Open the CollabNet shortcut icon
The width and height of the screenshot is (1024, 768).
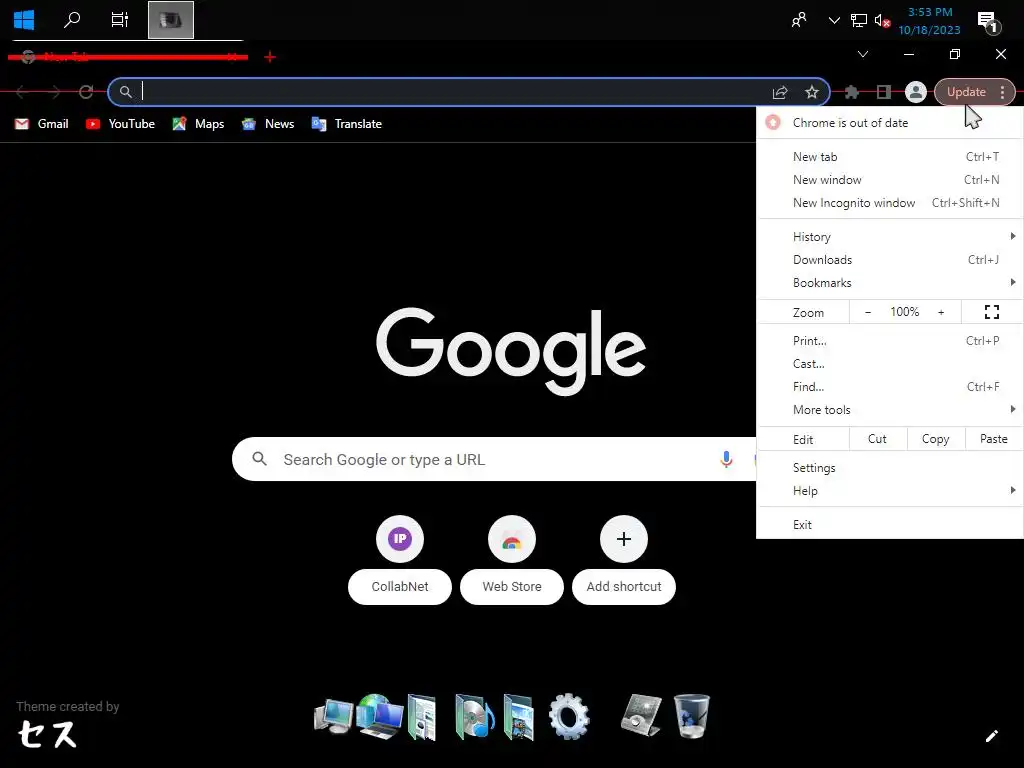(x=400, y=539)
